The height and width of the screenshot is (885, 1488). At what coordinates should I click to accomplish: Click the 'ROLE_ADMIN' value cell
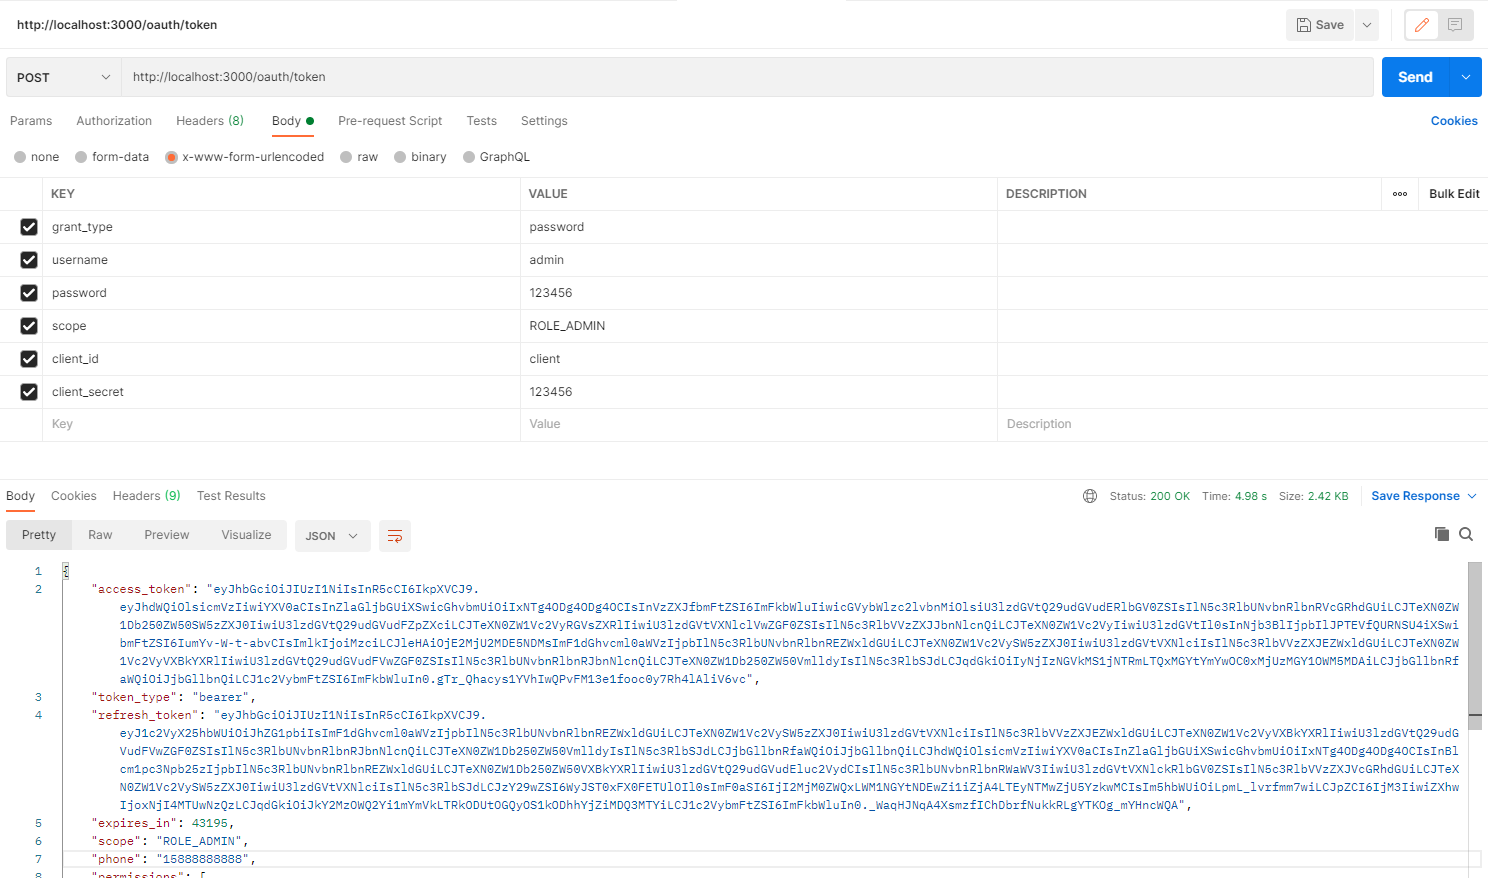coord(759,326)
